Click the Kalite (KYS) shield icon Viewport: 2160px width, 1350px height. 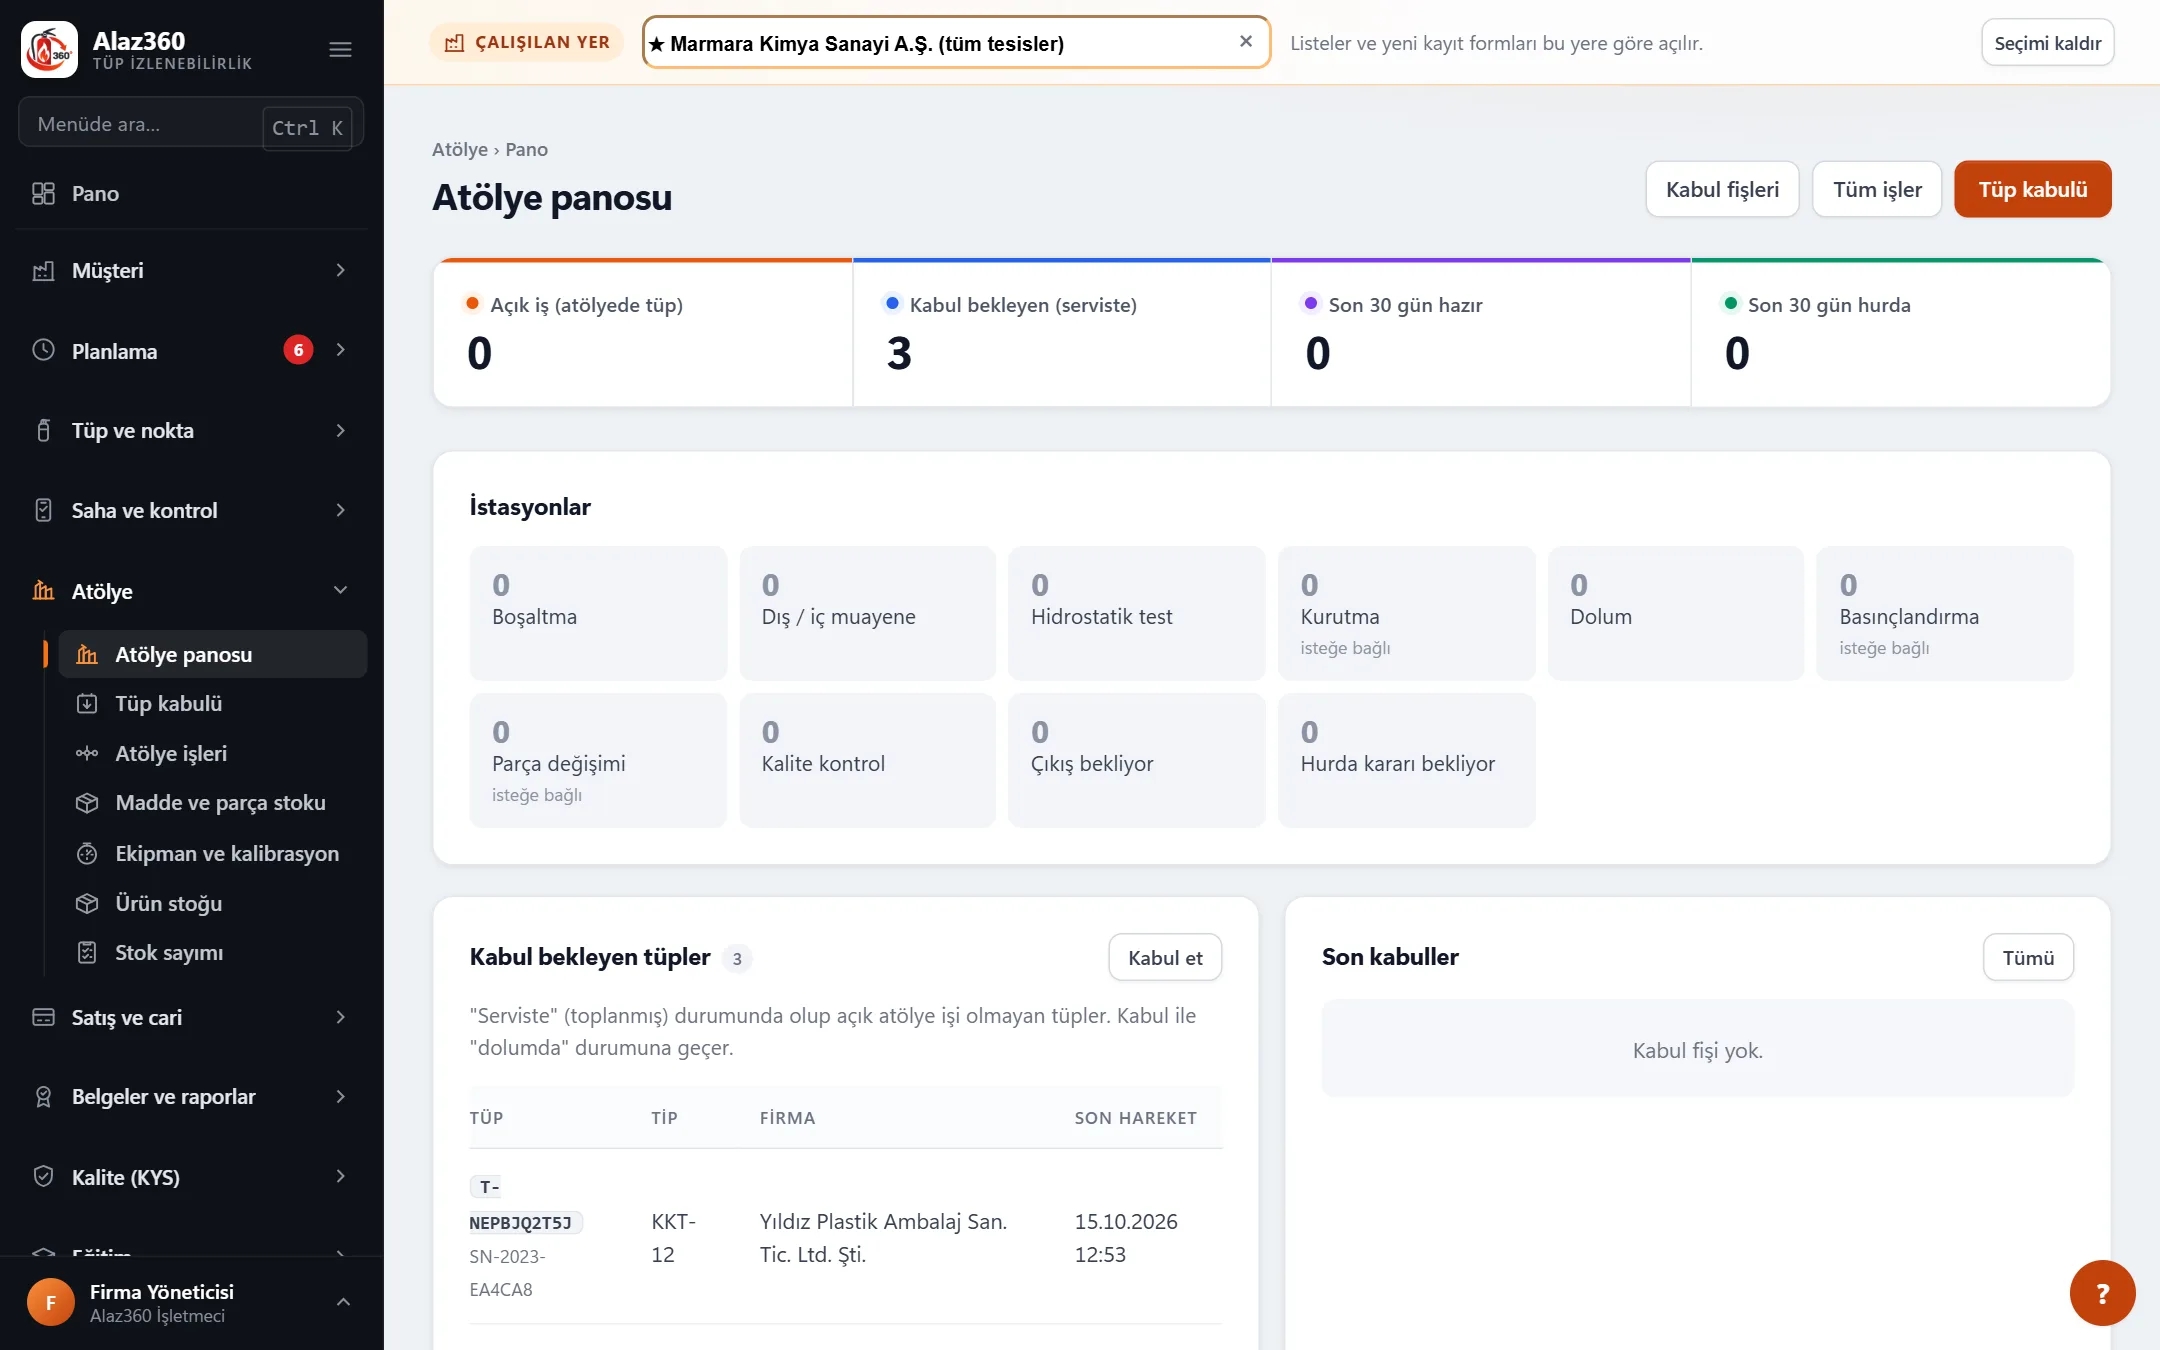43,1177
